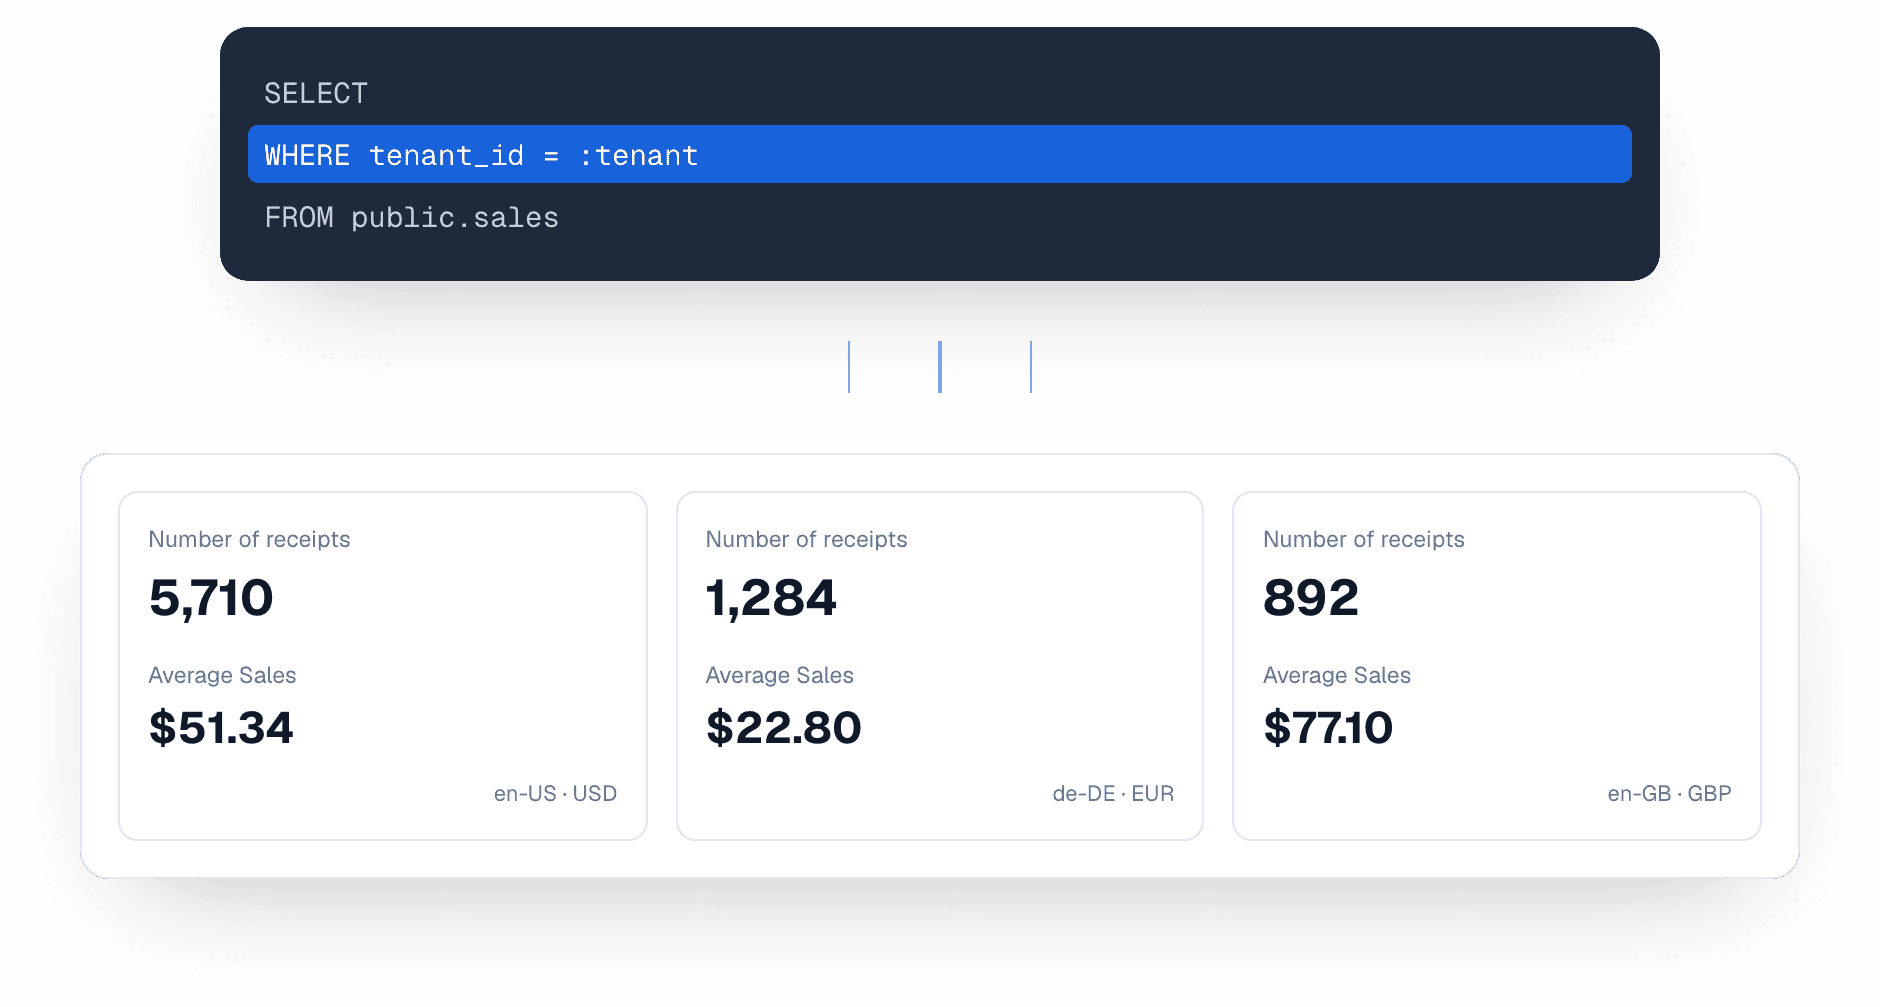Click 'Average Sales' label in the en-US card
Viewport: 1880px width, 1007px height.
pyautogui.click(x=222, y=675)
